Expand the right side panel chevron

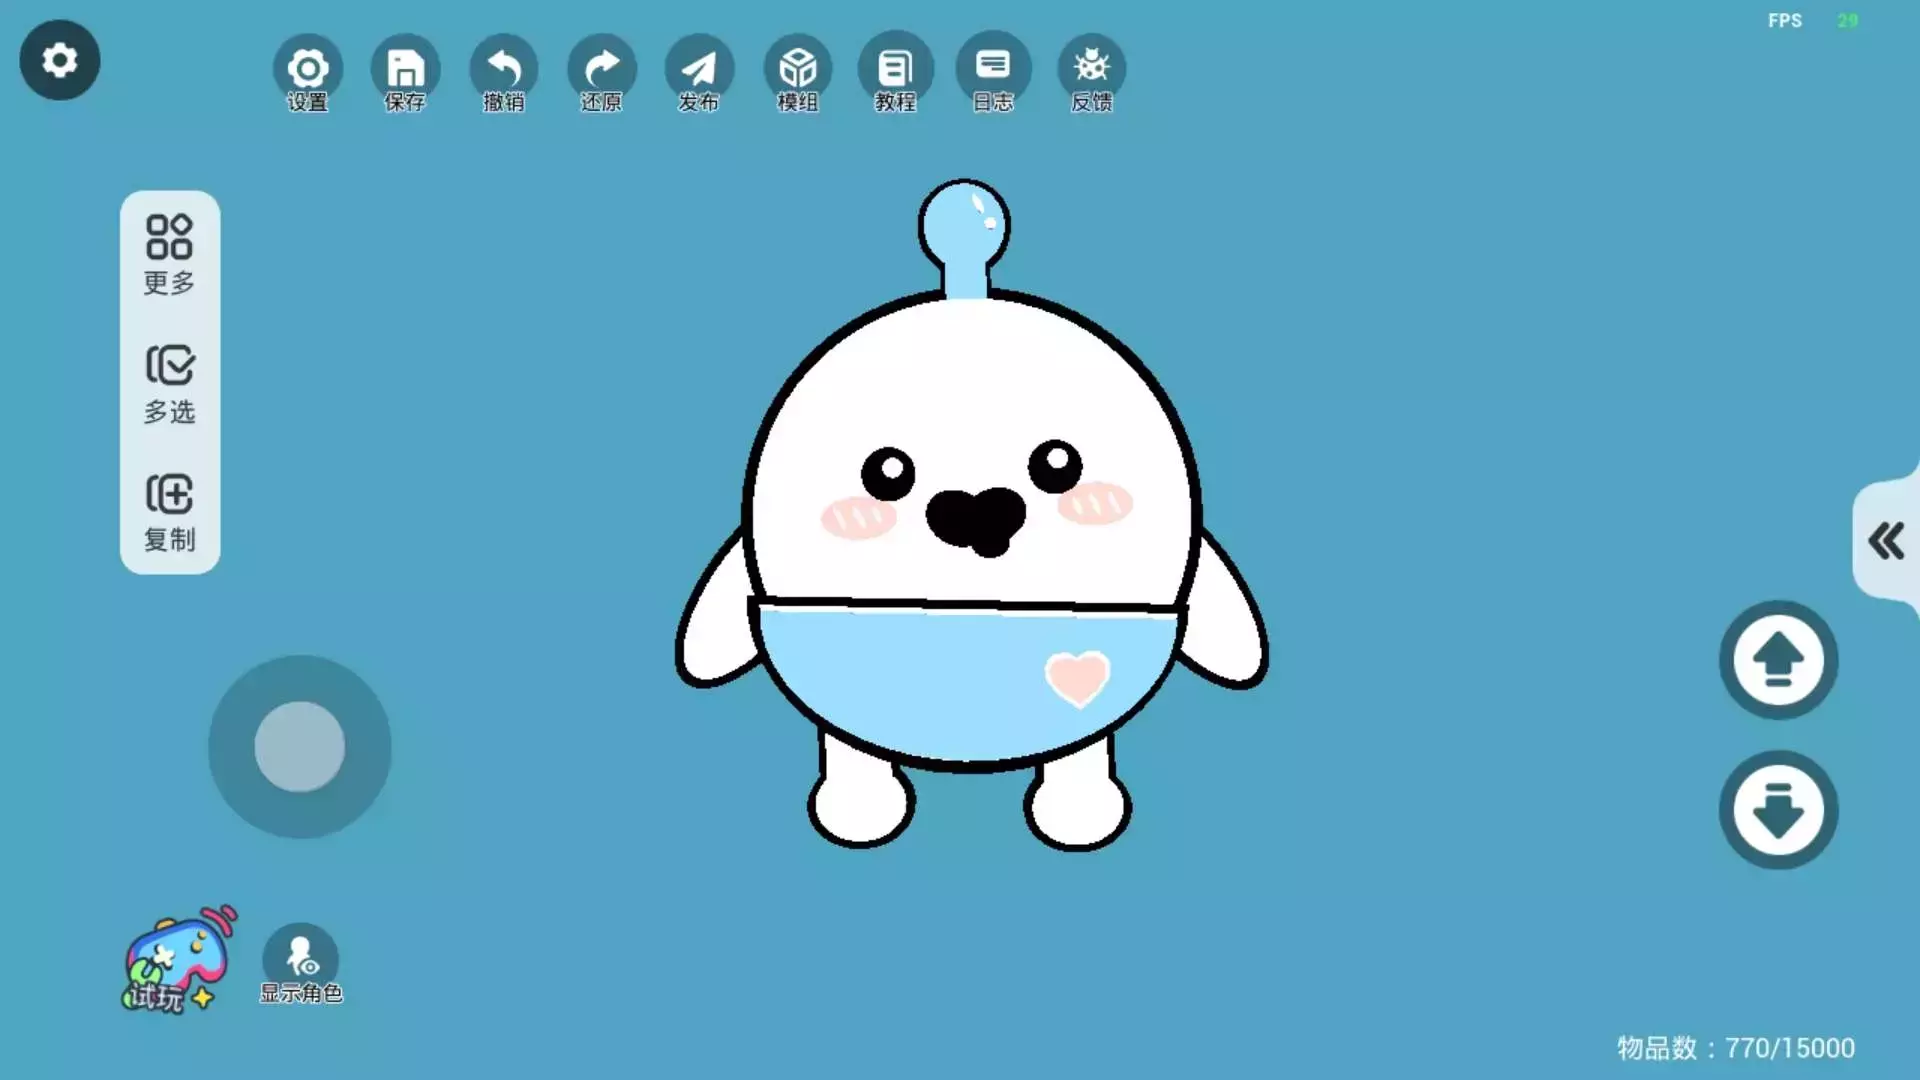pos(1886,541)
